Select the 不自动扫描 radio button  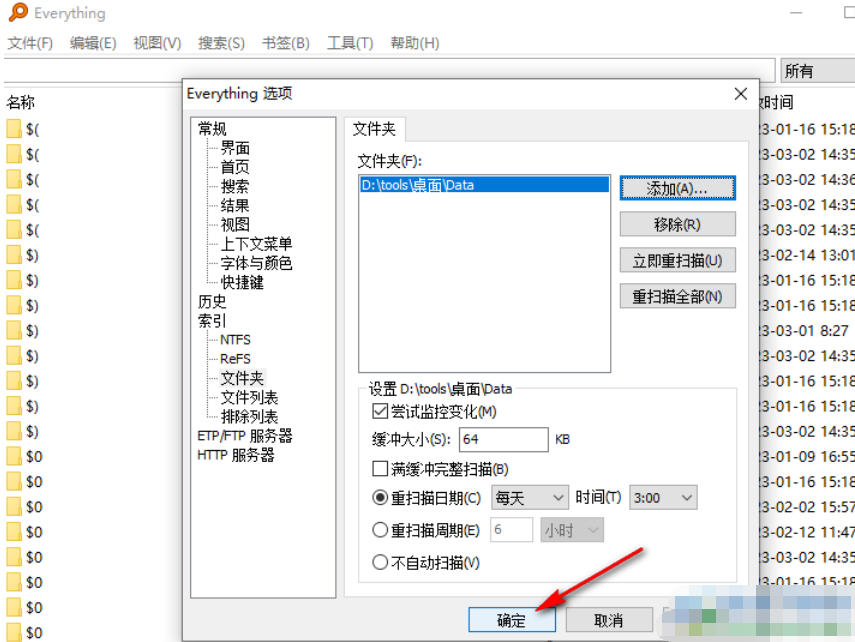tap(379, 562)
